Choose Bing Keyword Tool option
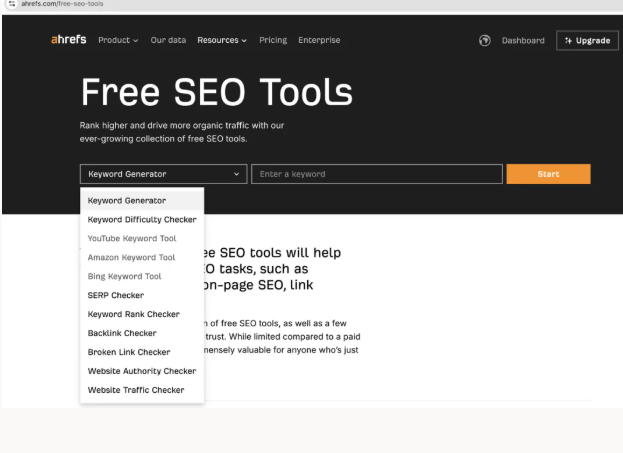Screen dimensions: 623x453 pyautogui.click(x=142, y=276)
